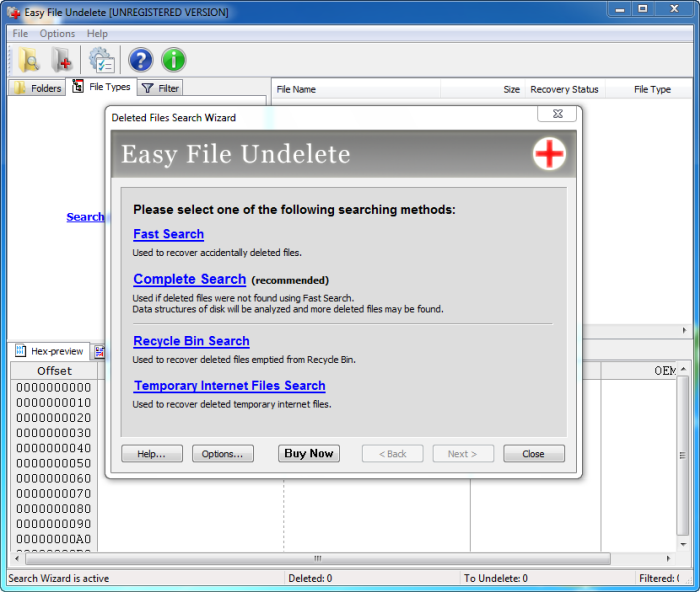Select Recycle Bin Search
This screenshot has width=700, height=592.
point(191,341)
